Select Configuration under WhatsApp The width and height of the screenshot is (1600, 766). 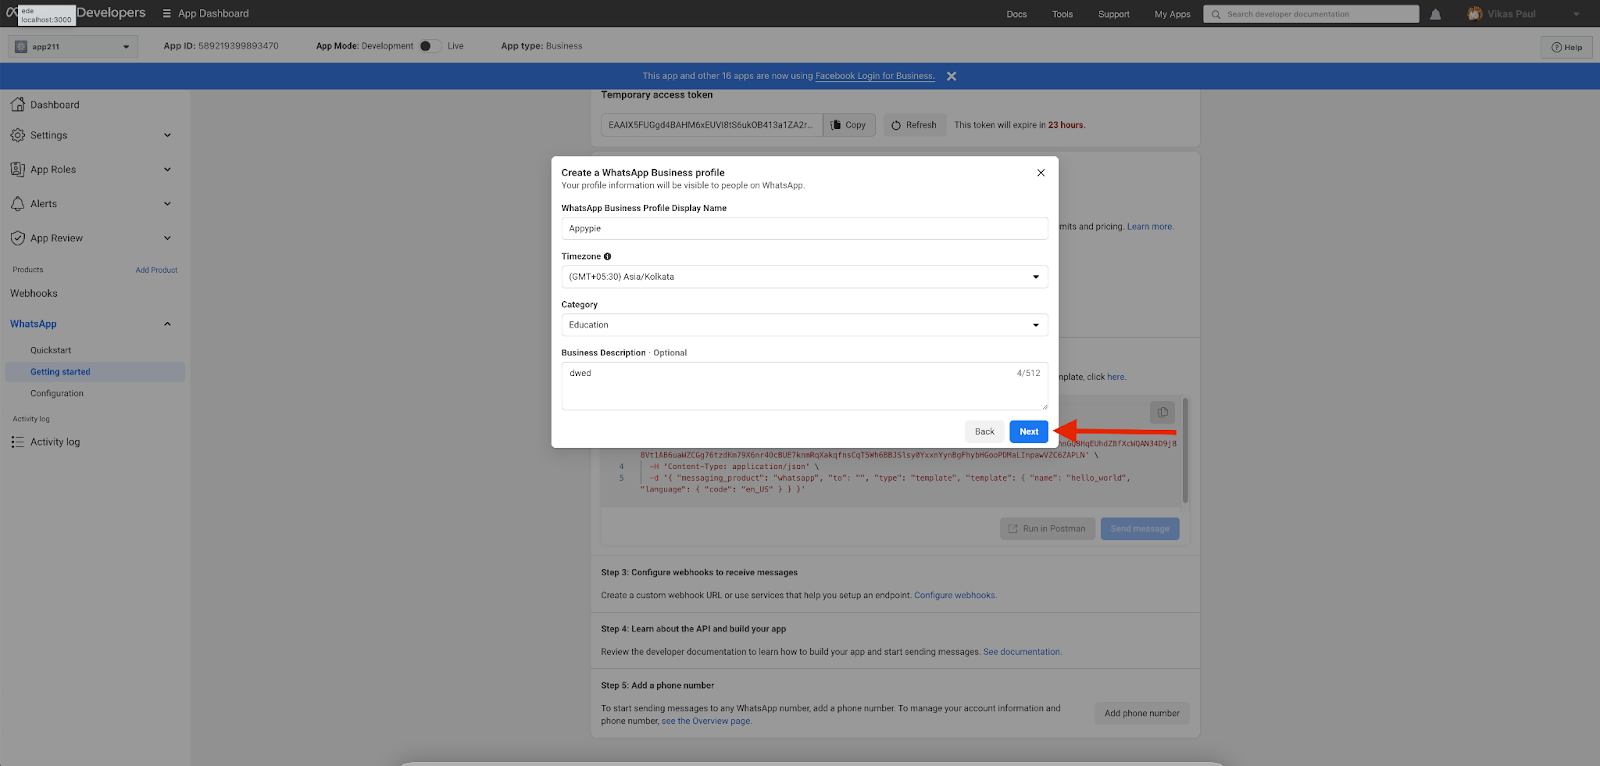[x=57, y=393]
